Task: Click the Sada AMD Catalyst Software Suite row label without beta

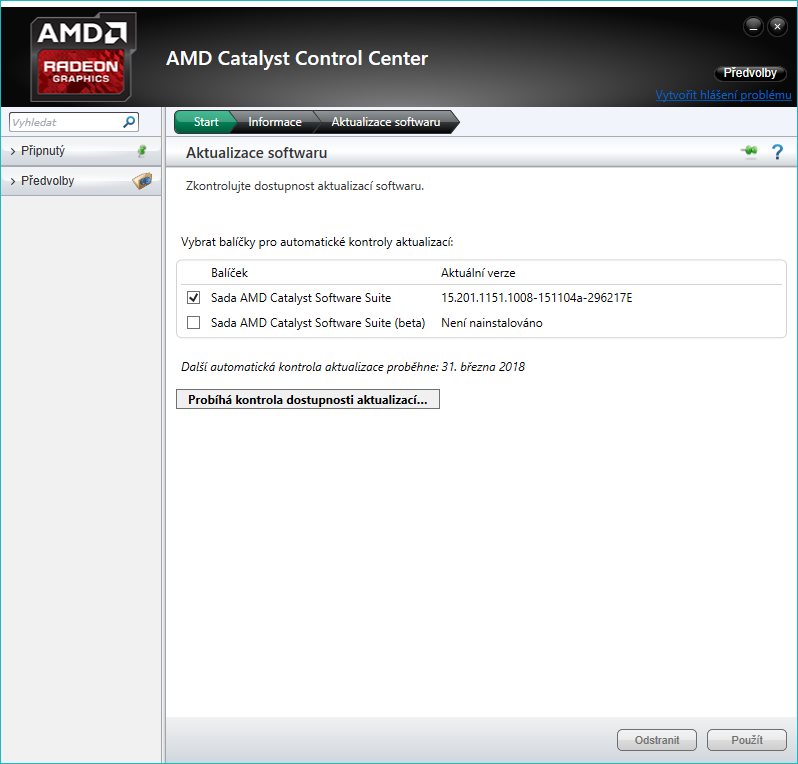Action: [301, 298]
